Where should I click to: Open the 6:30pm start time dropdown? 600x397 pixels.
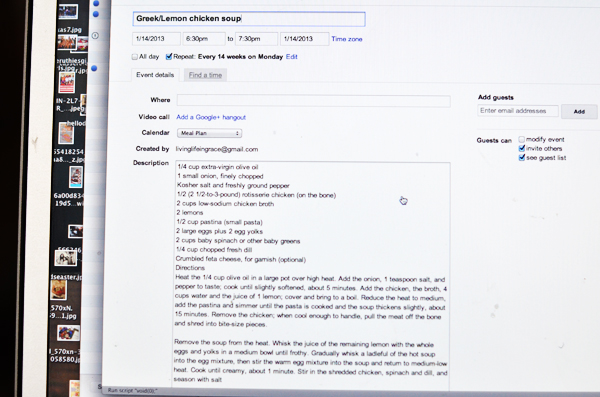[204, 39]
